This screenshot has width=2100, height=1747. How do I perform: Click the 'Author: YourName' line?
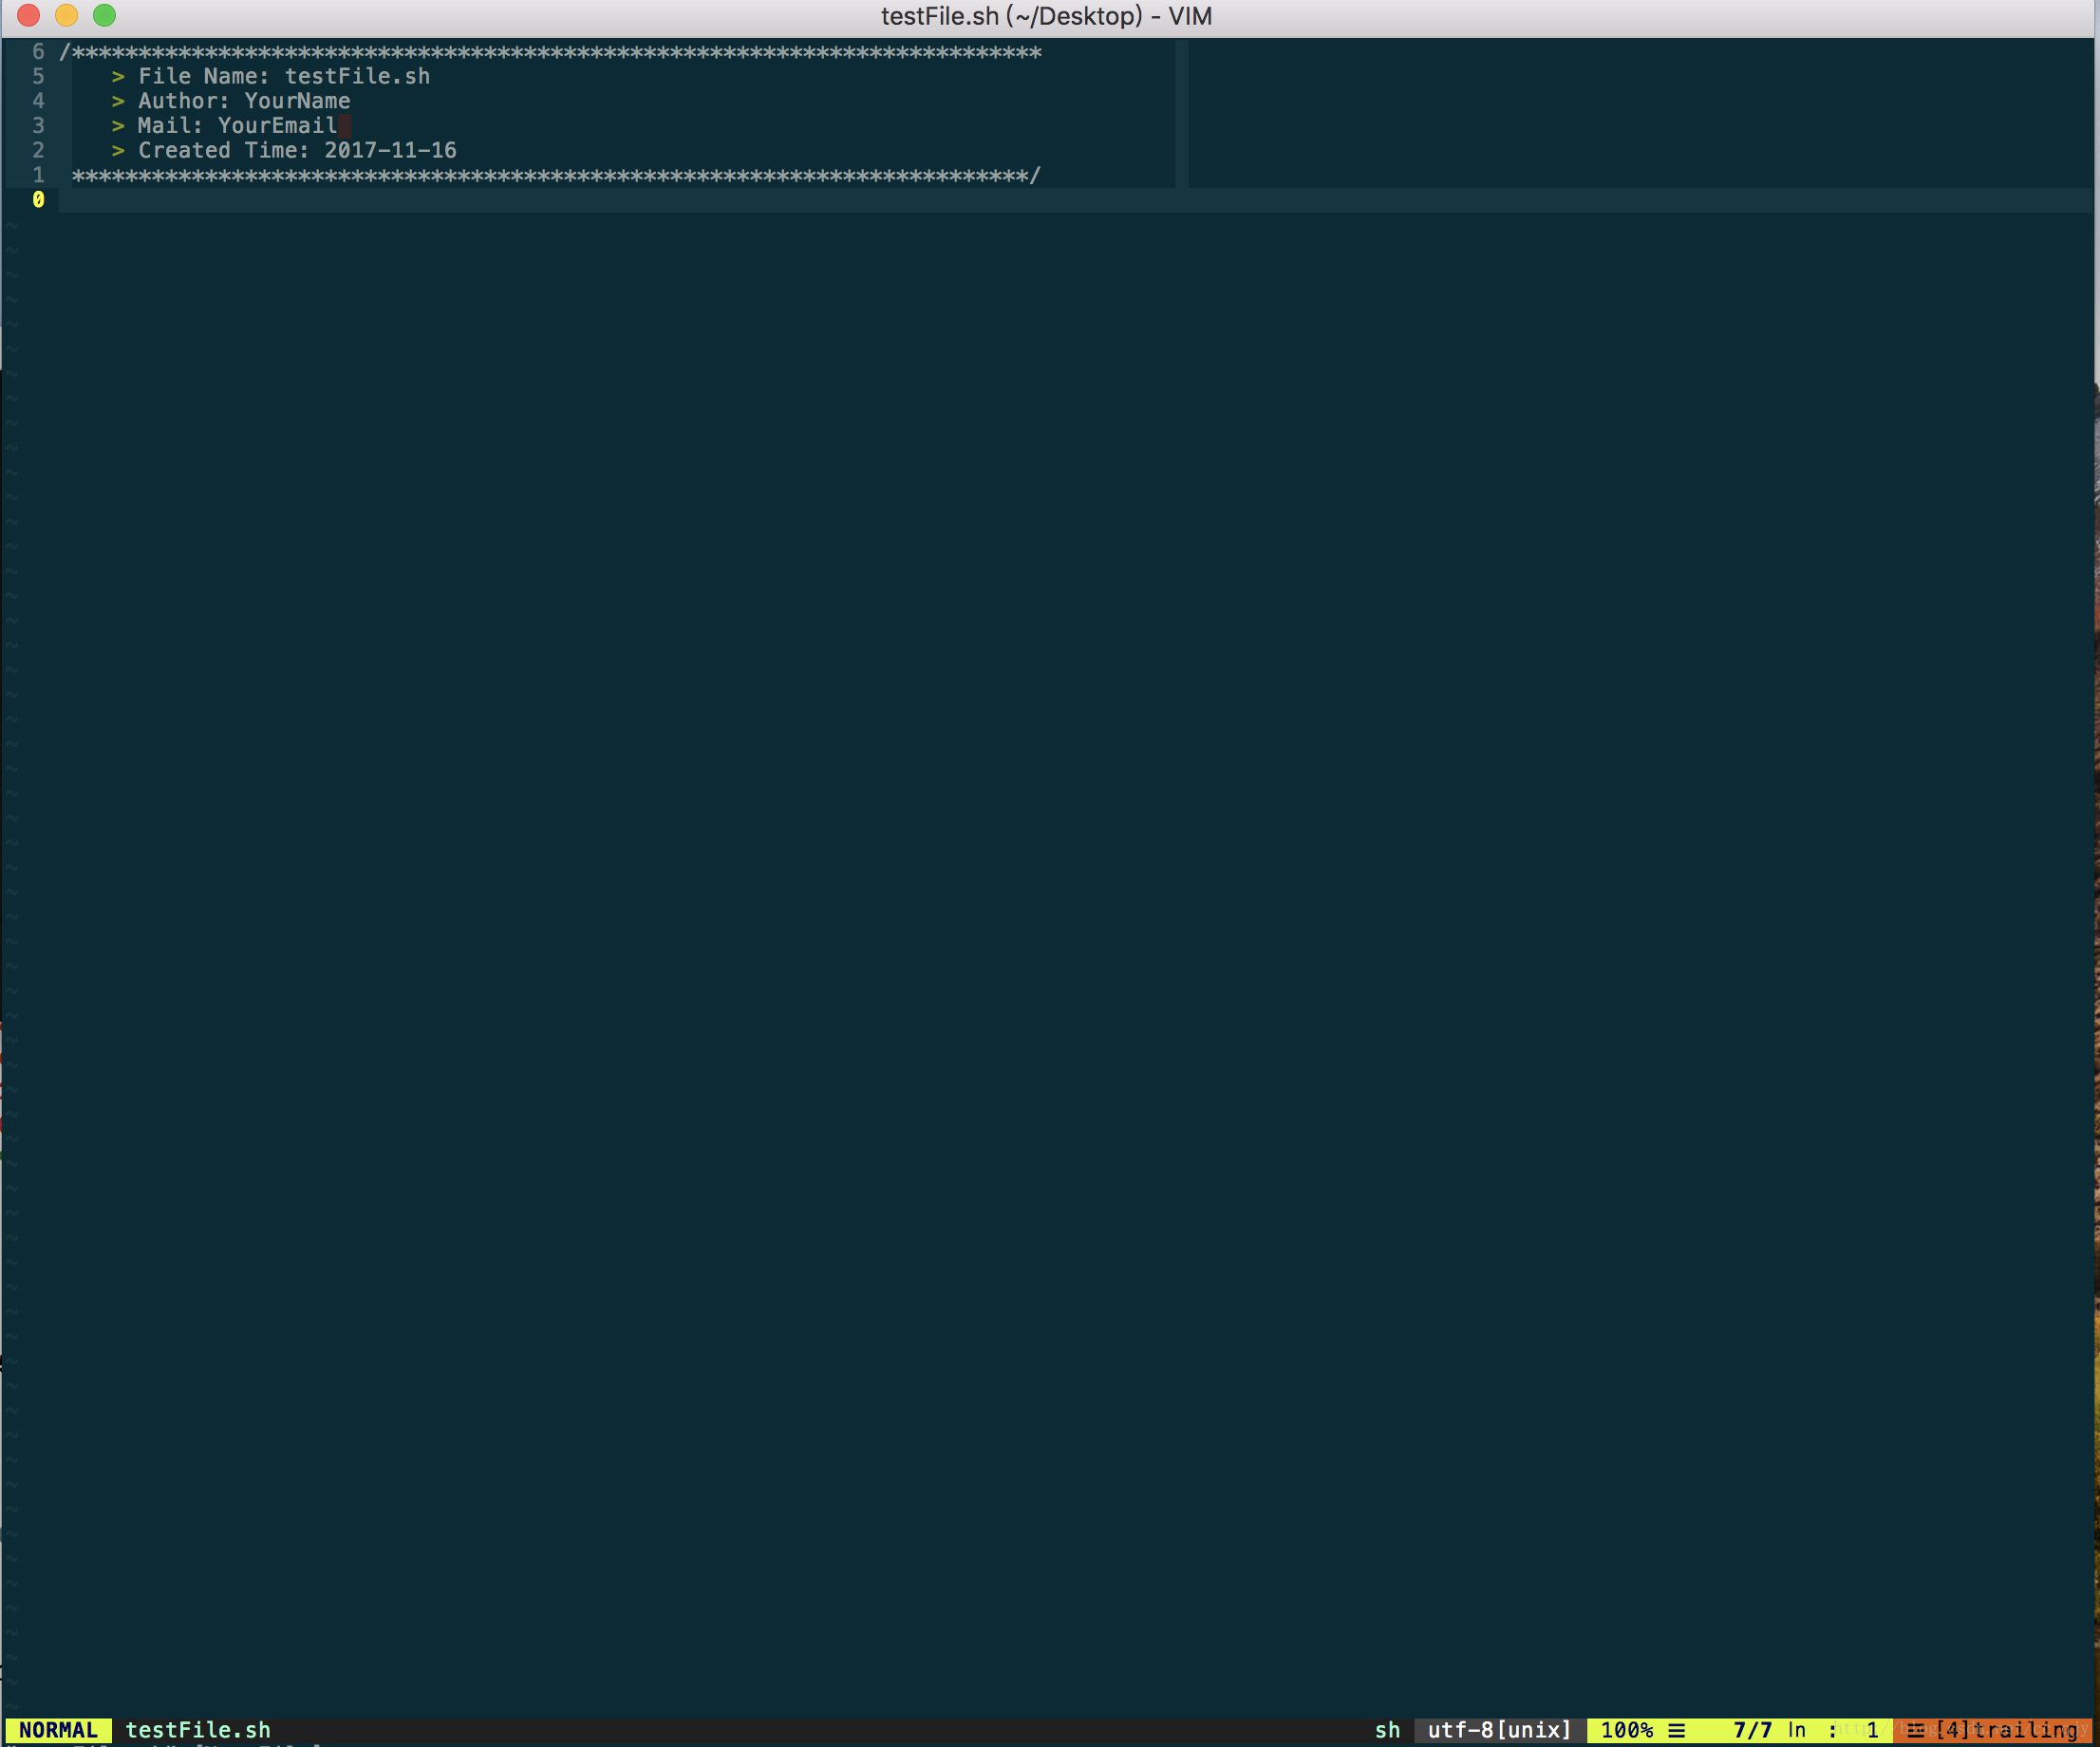pyautogui.click(x=230, y=101)
